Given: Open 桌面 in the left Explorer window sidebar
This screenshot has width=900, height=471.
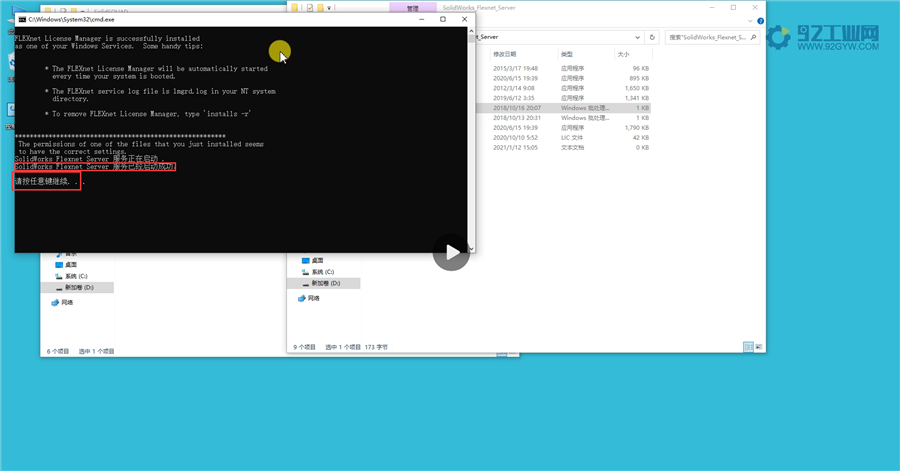Looking at the screenshot, I should pos(65,264).
